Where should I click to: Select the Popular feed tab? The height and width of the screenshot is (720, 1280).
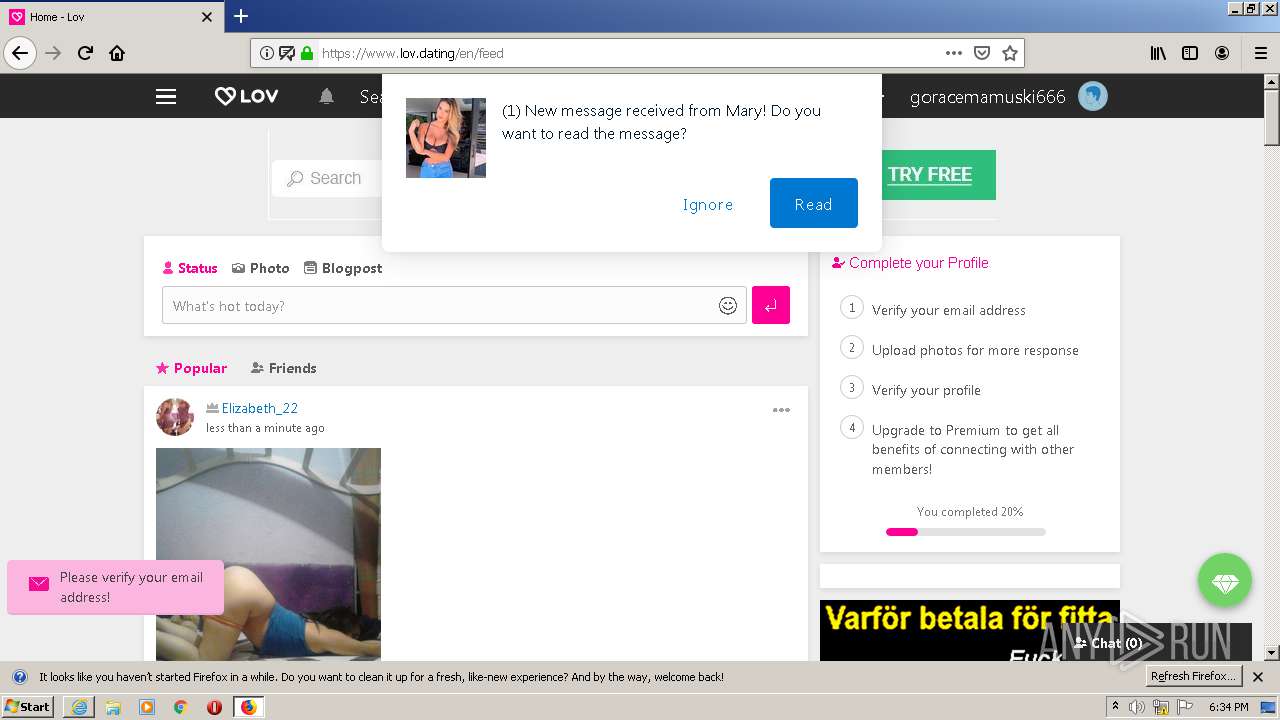click(191, 368)
